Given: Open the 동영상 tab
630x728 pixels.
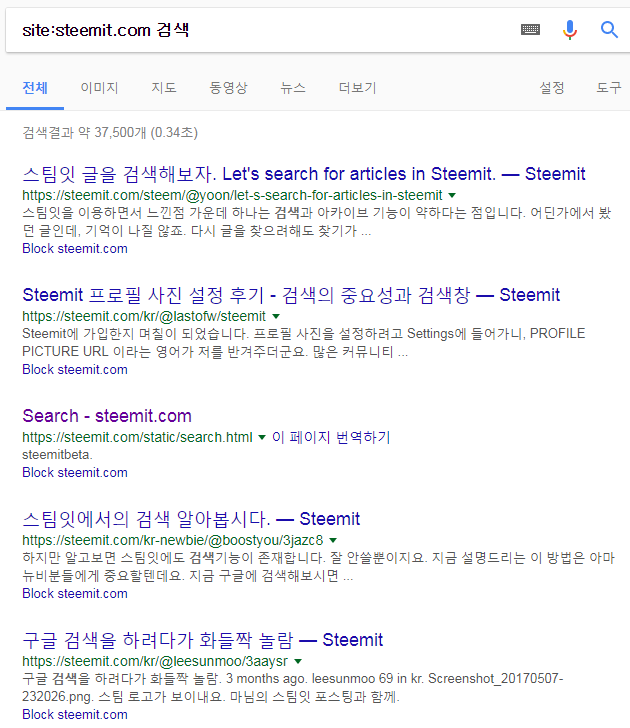Looking at the screenshot, I should 228,88.
